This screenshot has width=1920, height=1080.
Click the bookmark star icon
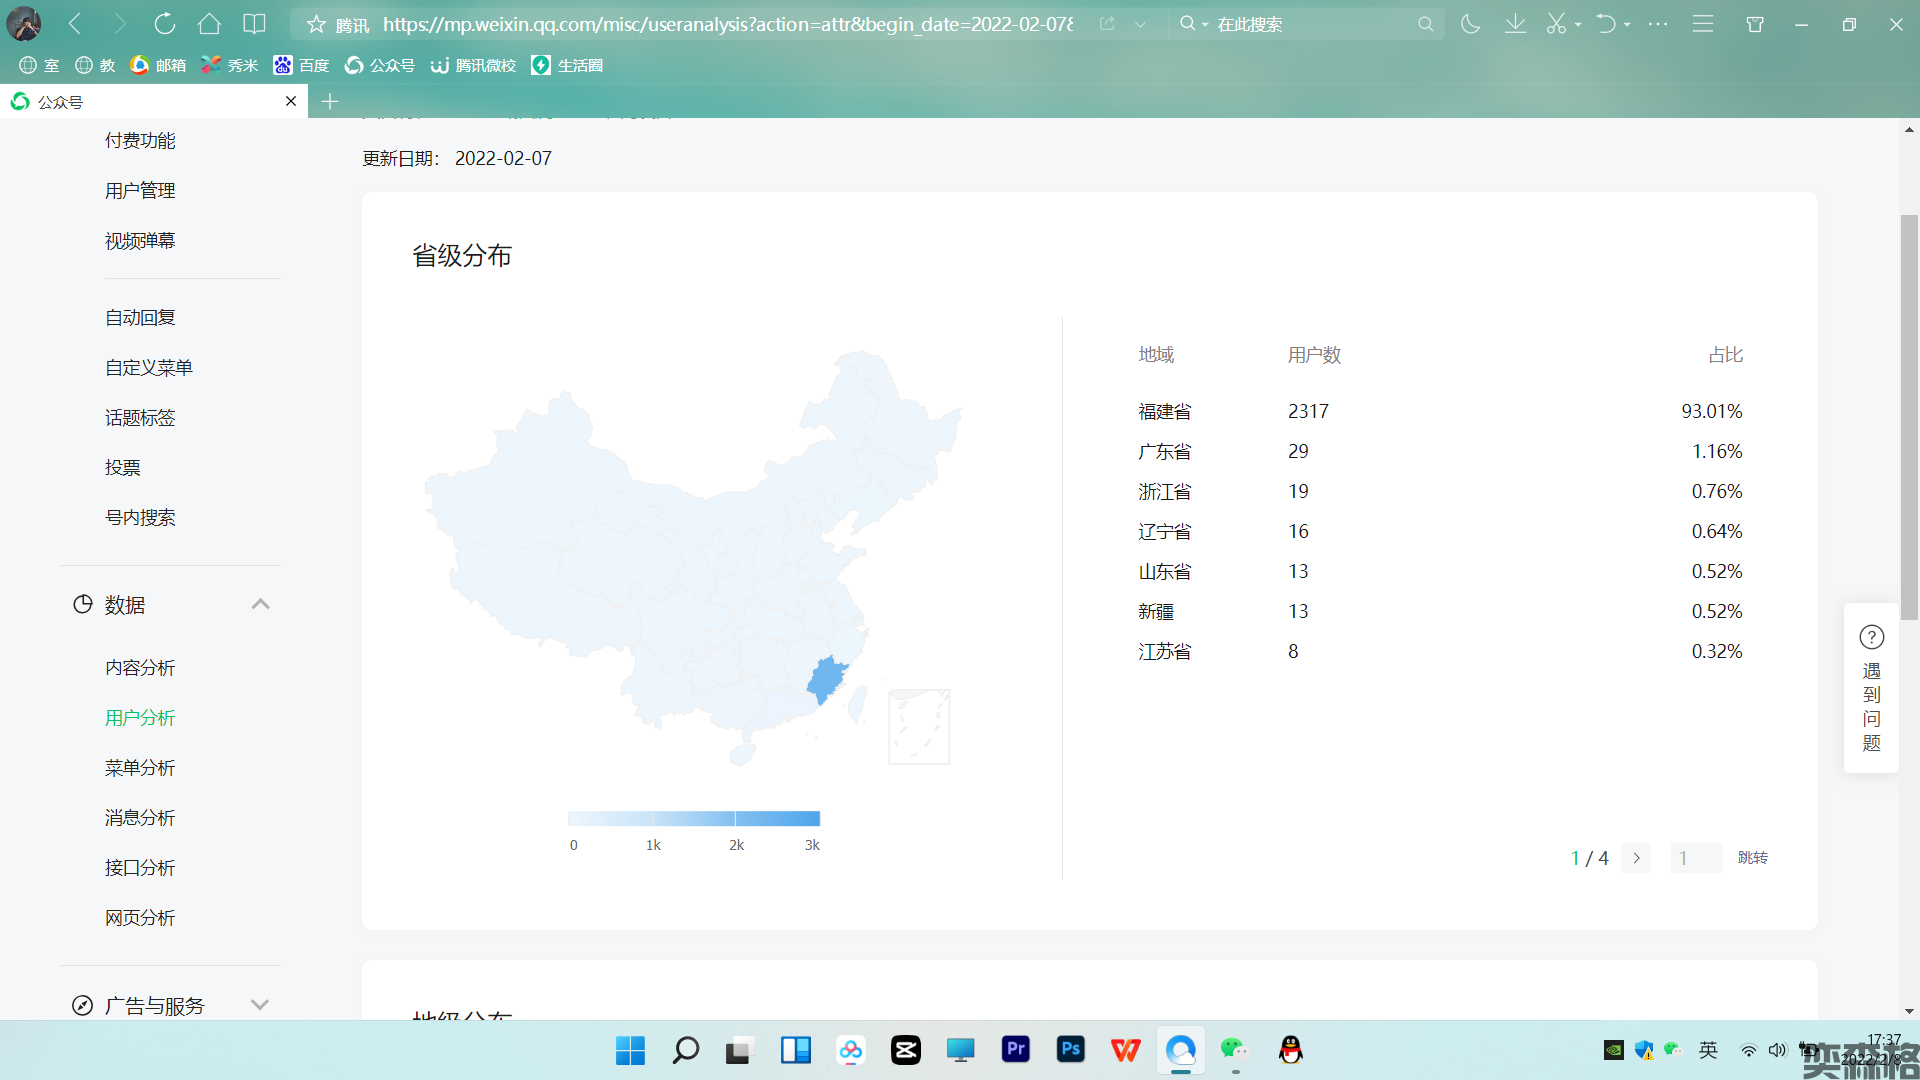tap(316, 24)
